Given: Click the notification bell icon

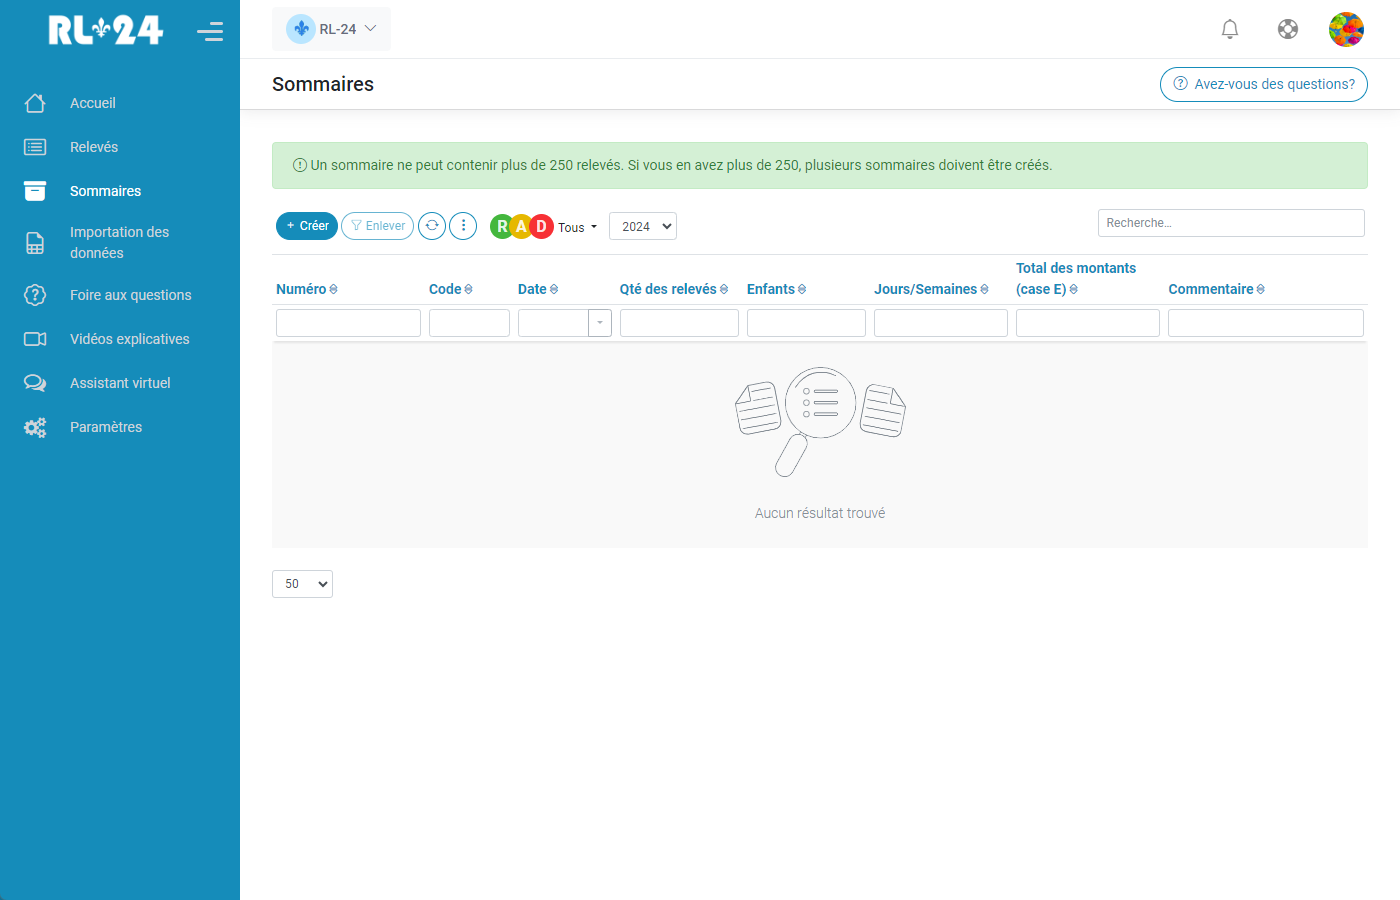Looking at the screenshot, I should click(1230, 29).
